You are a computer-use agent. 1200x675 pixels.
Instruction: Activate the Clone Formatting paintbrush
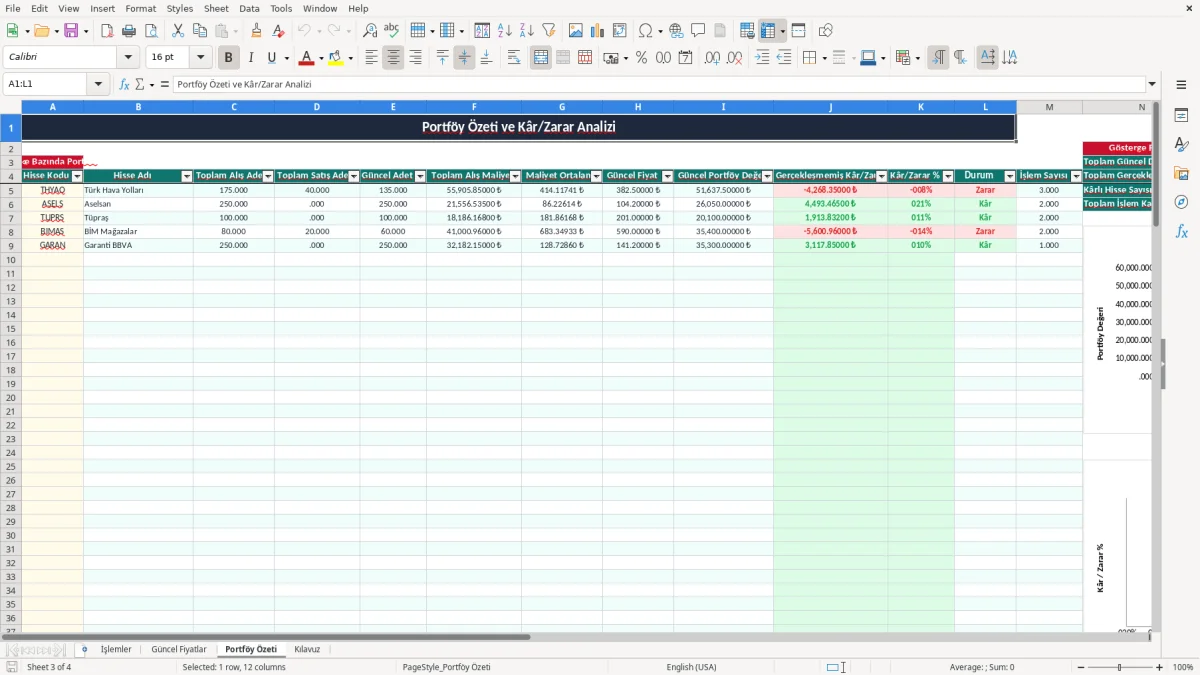[x=257, y=31]
